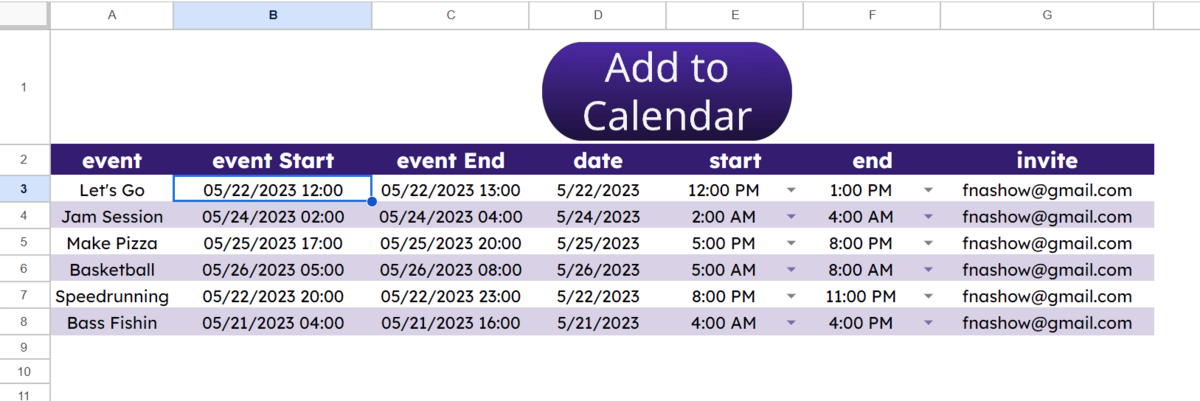The width and height of the screenshot is (1200, 401).
Task: Open end time dropdown for Bass Fishin
Action: point(928,323)
